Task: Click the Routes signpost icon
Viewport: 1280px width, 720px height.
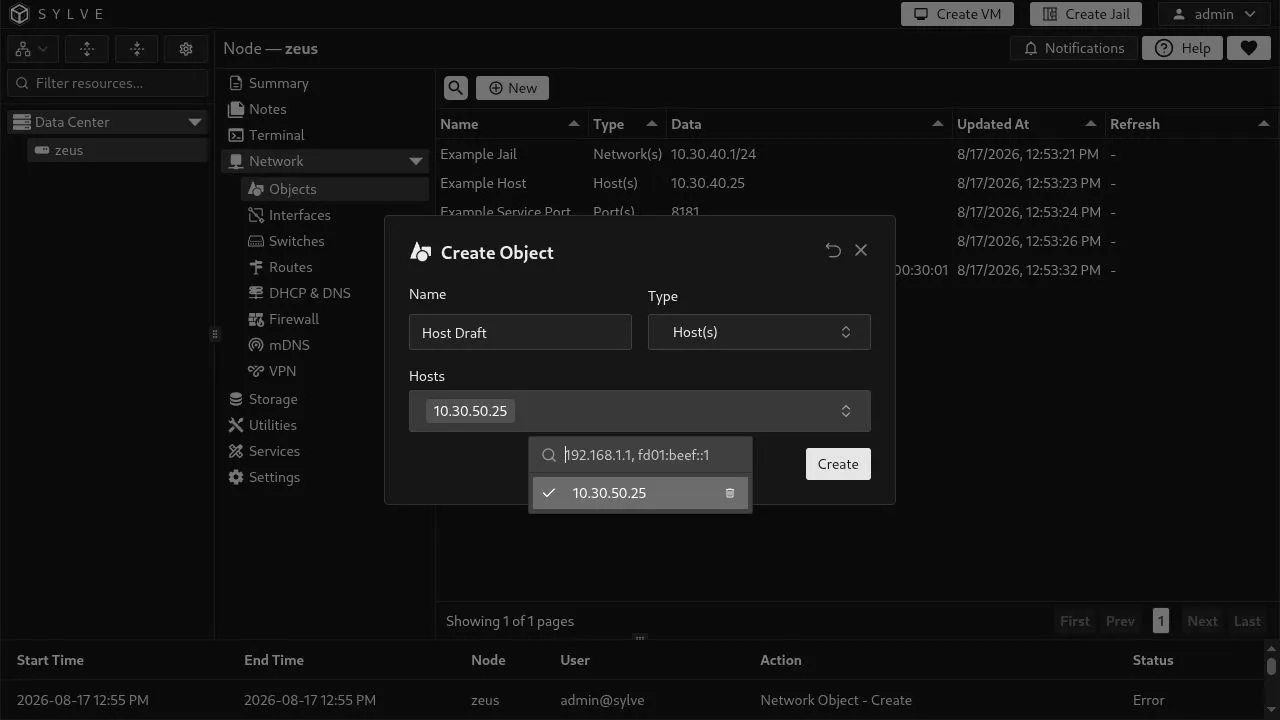Action: 256,267
